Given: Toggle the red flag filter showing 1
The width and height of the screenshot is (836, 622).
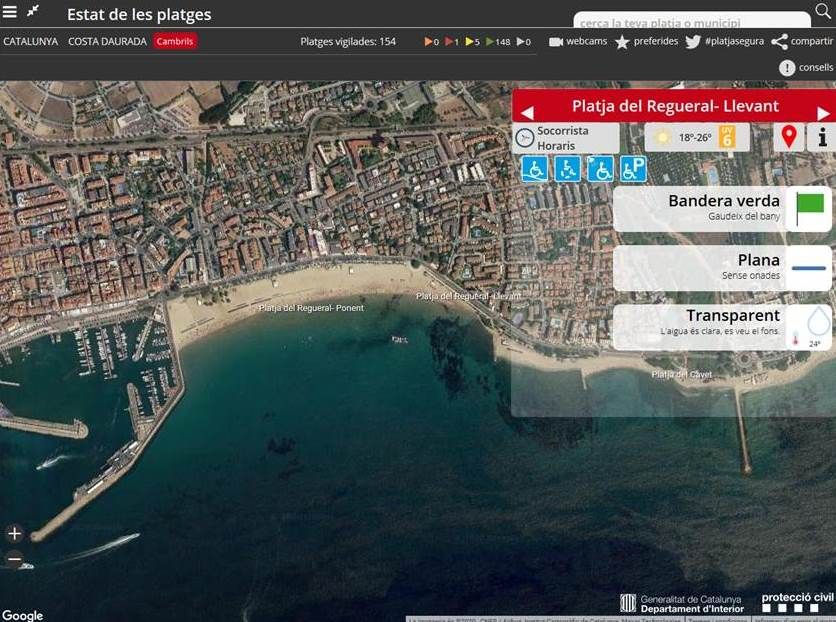Looking at the screenshot, I should (452, 42).
